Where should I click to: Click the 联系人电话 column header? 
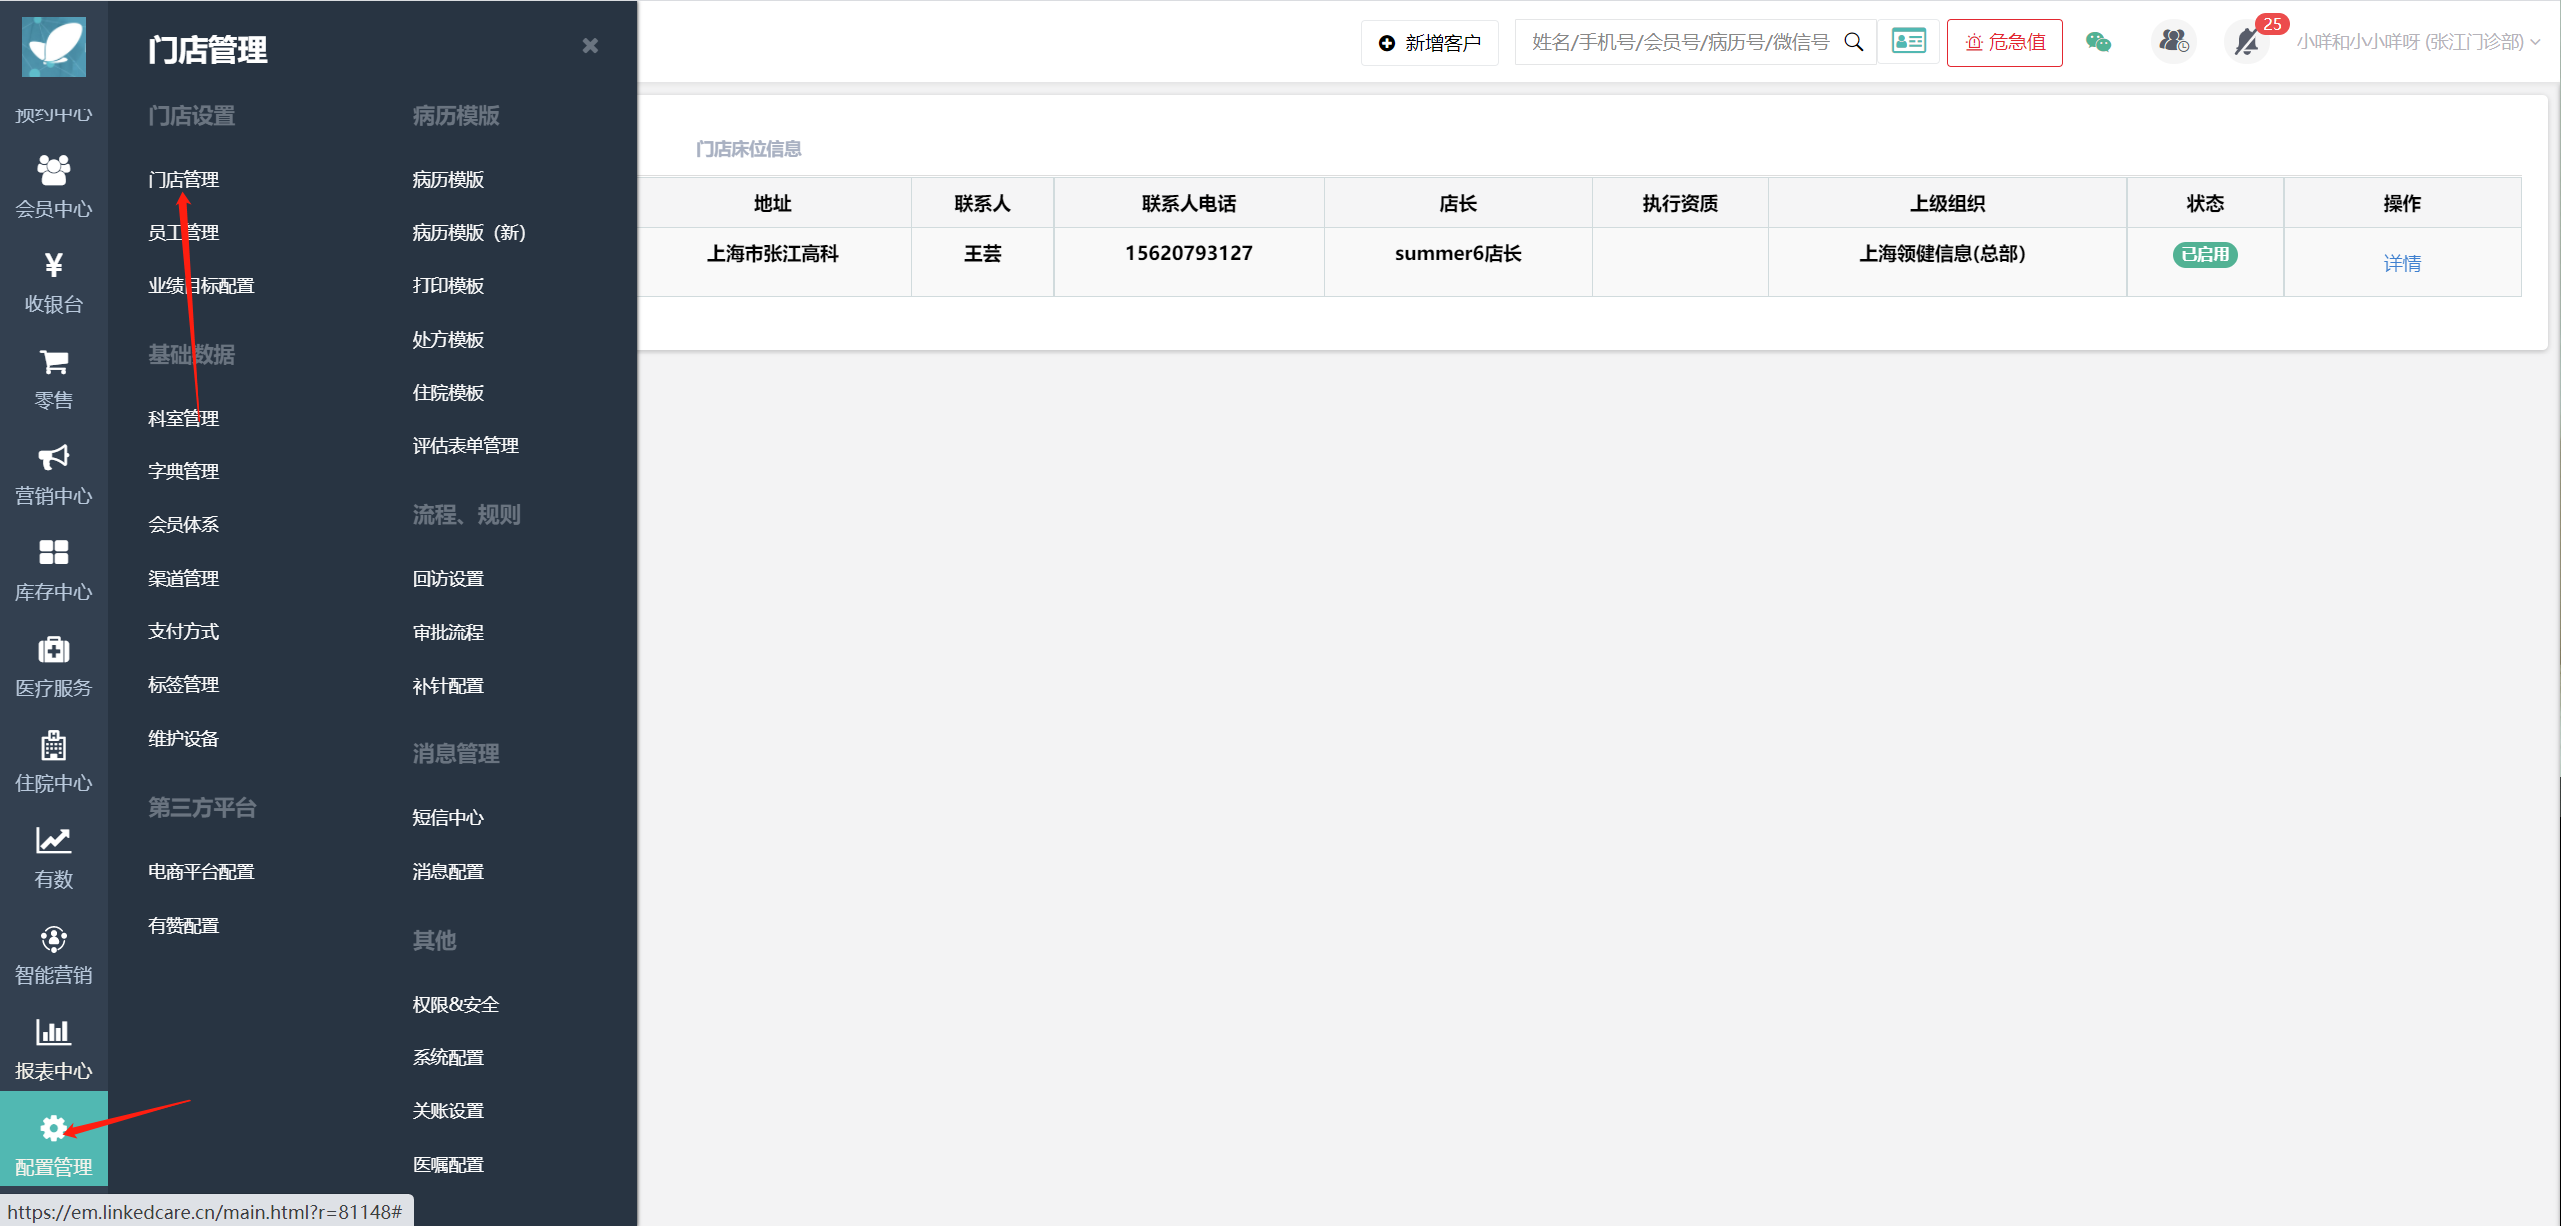pyautogui.click(x=1188, y=203)
